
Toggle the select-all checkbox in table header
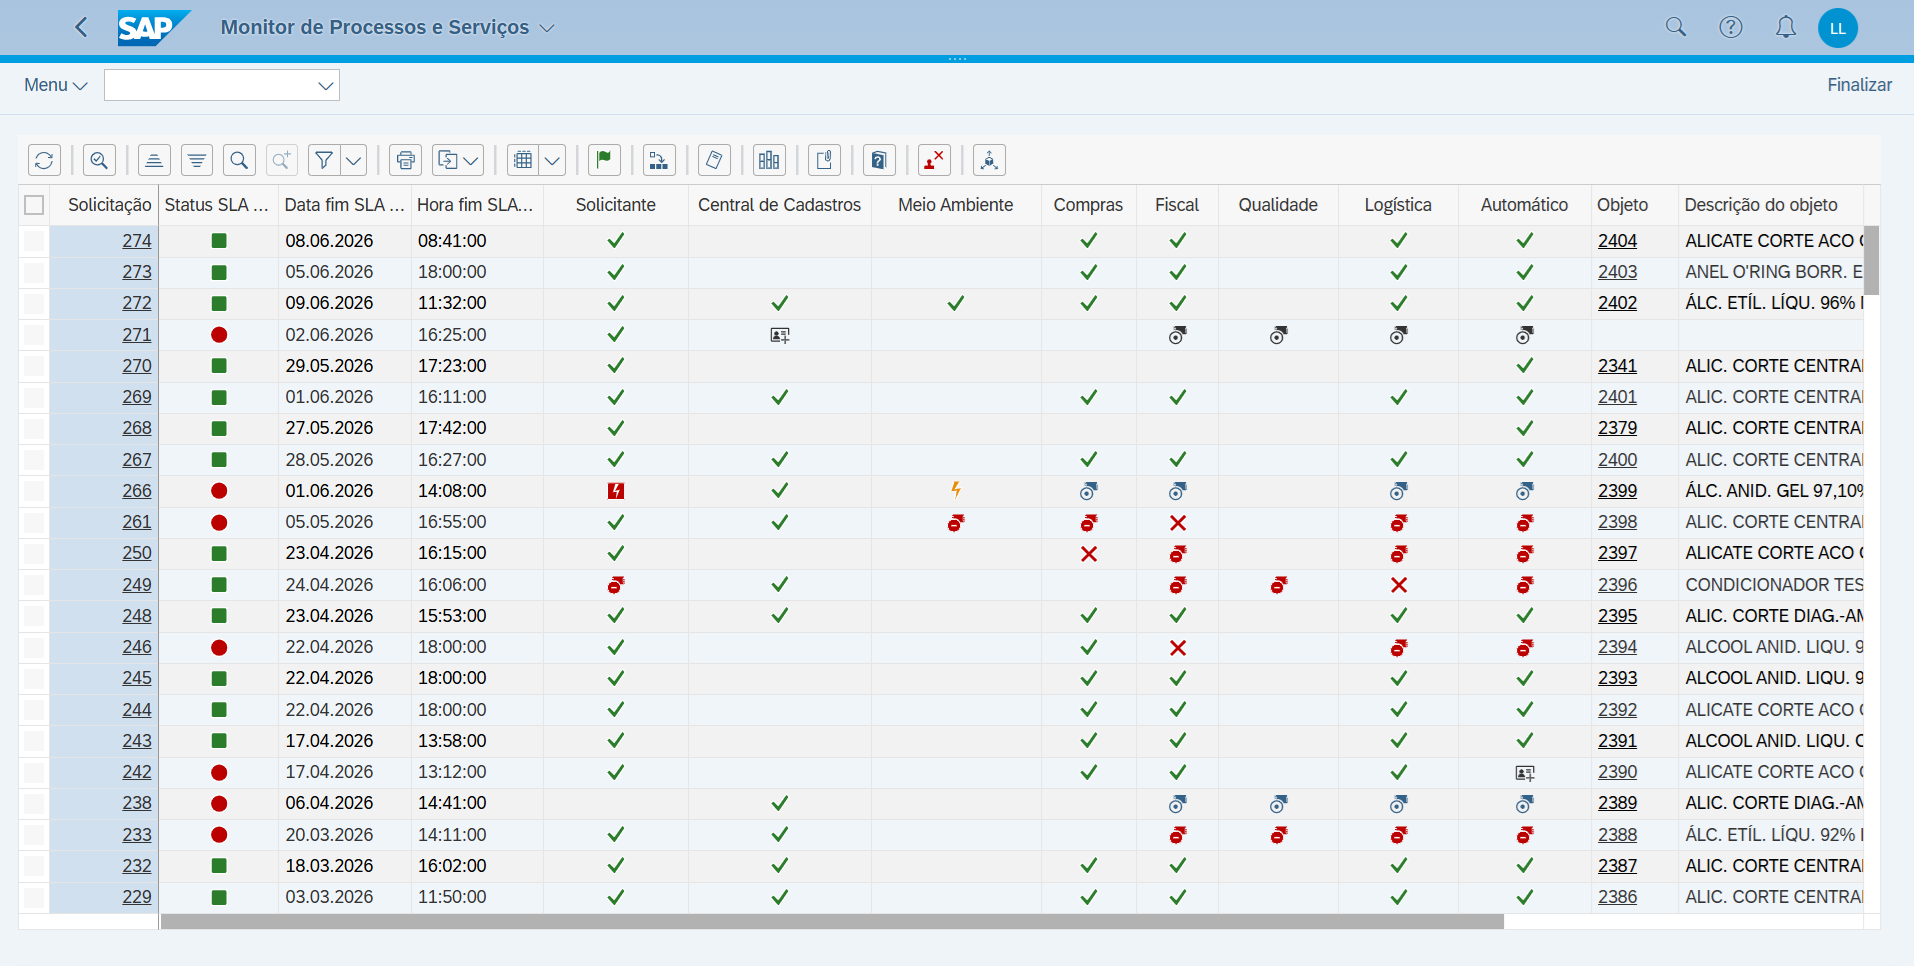pos(34,205)
